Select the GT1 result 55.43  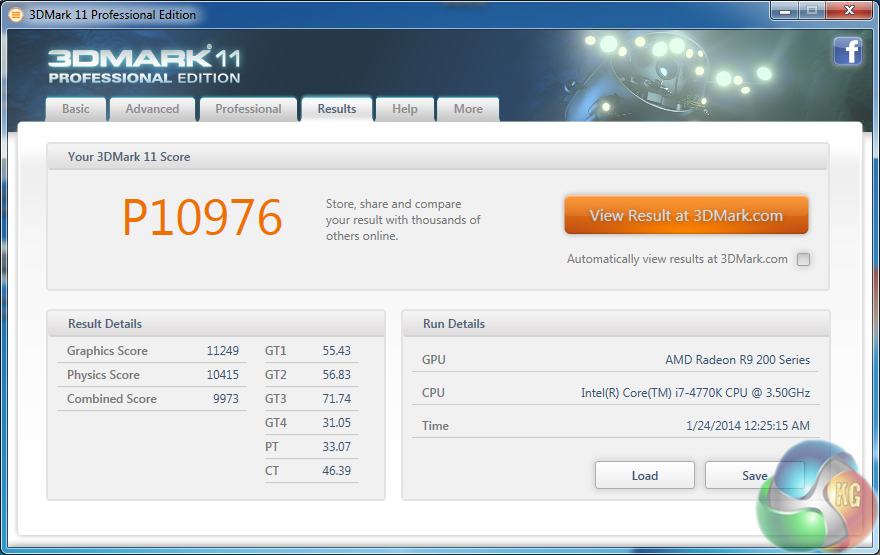tap(336, 351)
